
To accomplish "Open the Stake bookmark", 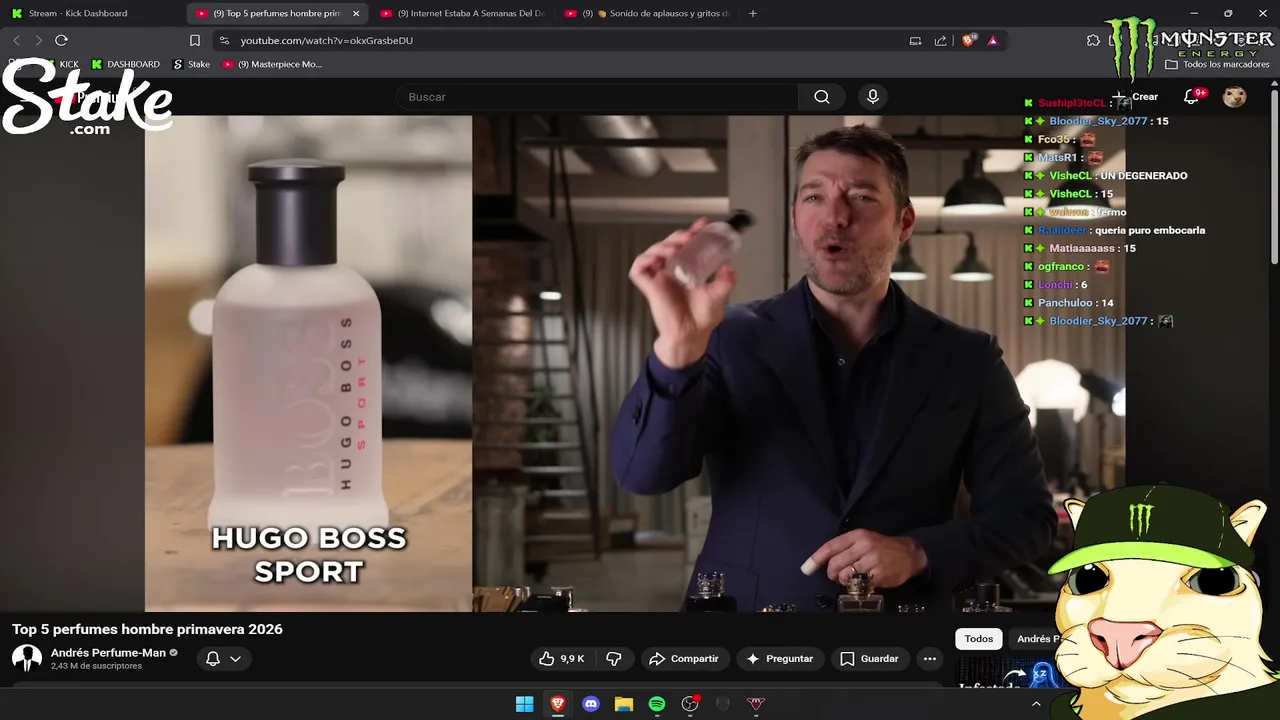I will [192, 64].
